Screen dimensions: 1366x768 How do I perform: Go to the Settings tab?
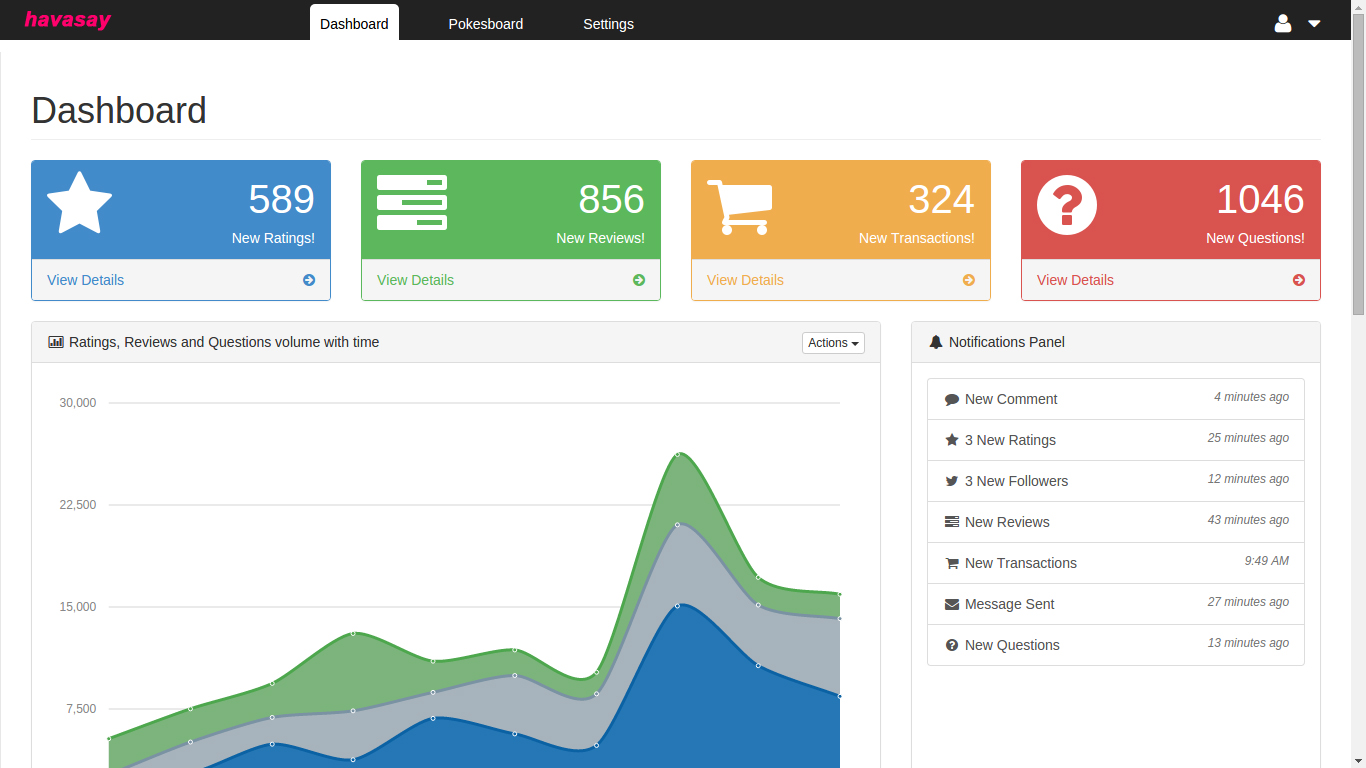click(608, 23)
